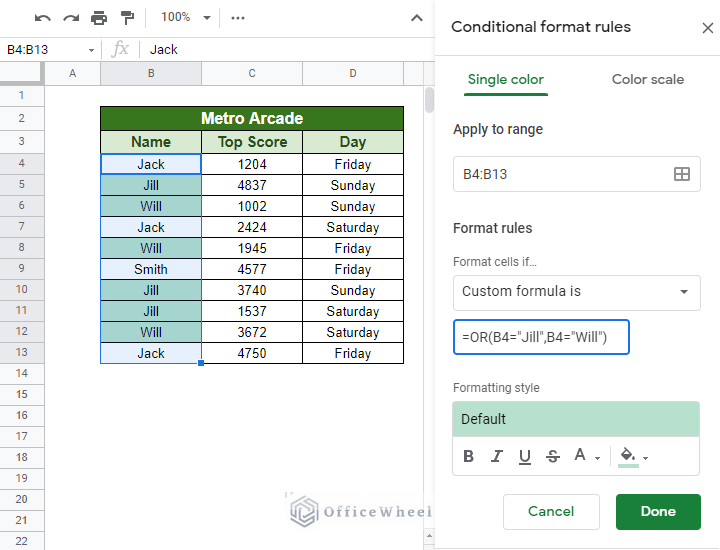Switch to the Color scale tab
720x550 pixels.
pos(647,80)
